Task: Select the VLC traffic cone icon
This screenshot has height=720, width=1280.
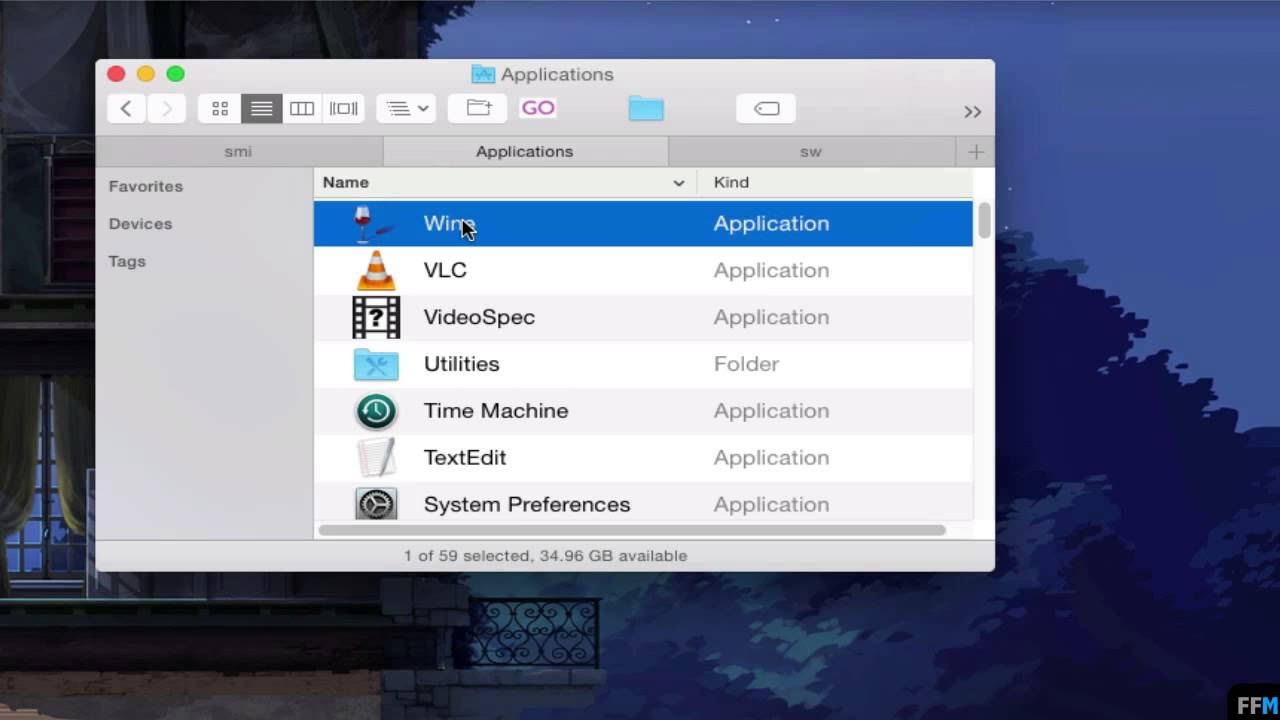Action: 376,270
